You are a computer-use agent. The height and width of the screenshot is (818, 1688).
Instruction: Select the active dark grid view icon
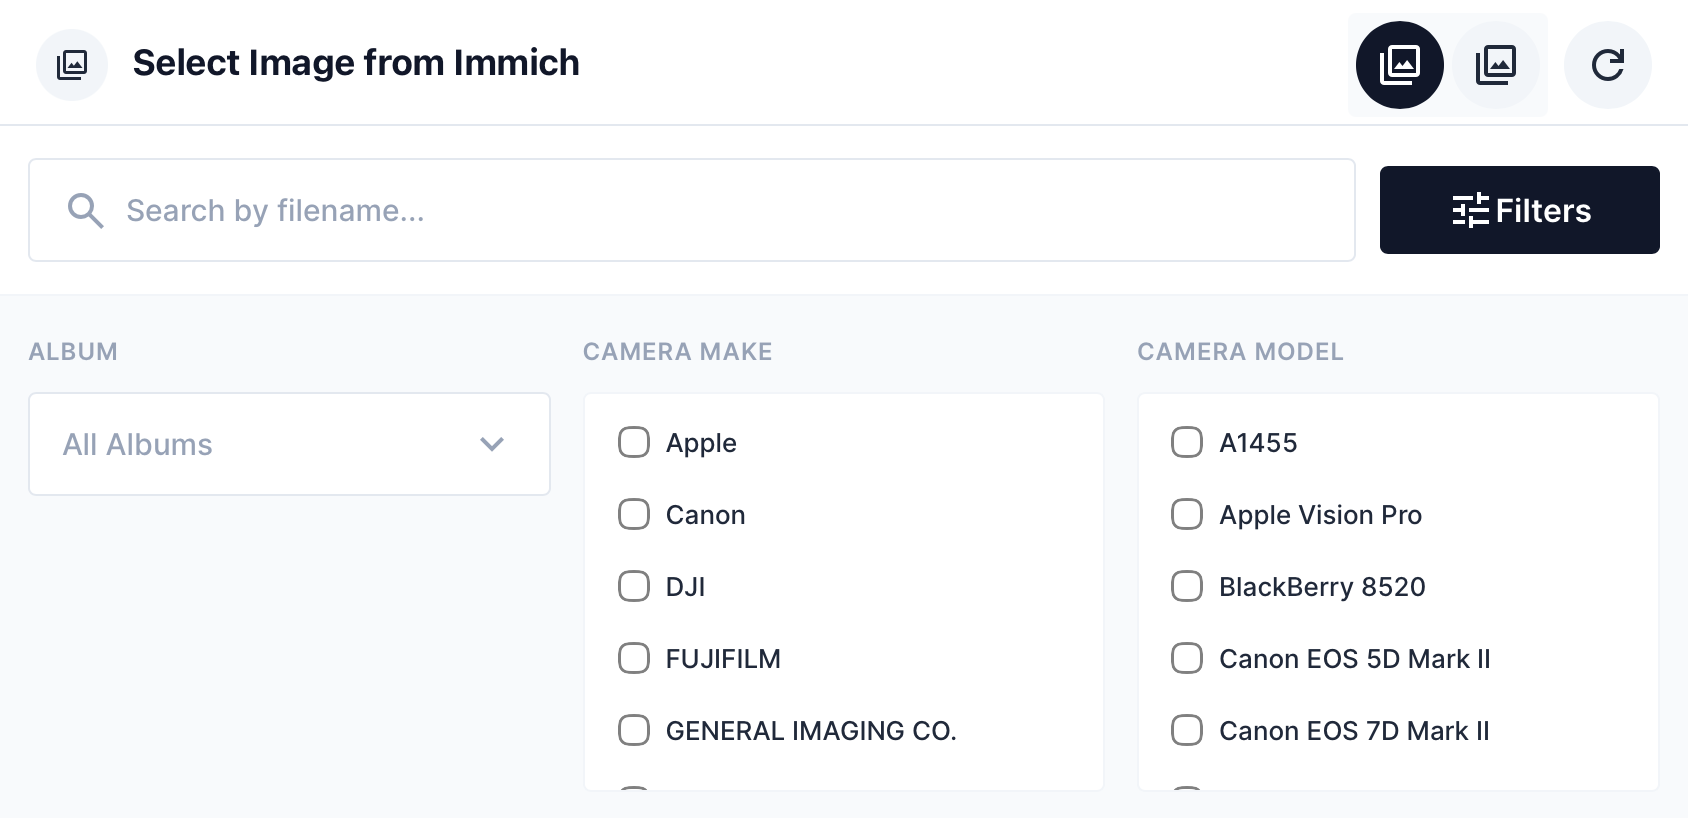click(1398, 64)
